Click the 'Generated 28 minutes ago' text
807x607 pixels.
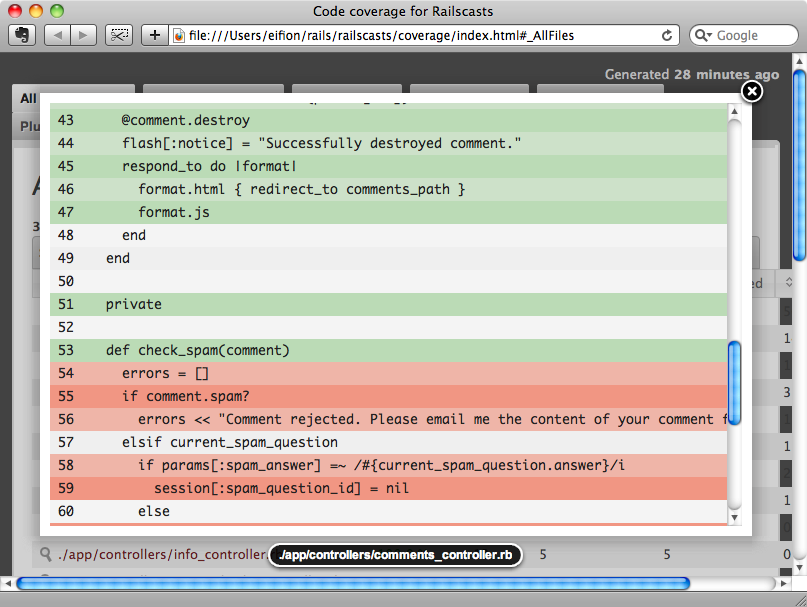point(692,75)
